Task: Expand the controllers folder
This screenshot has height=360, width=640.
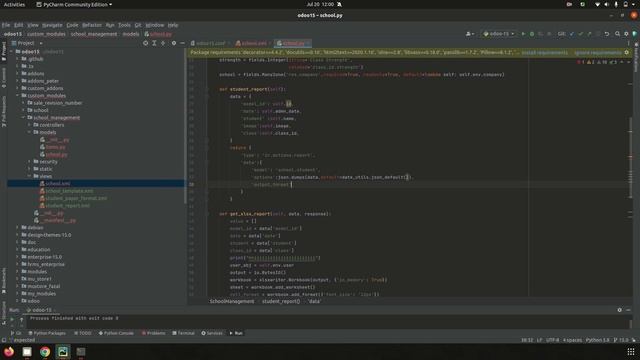Action: (30, 125)
